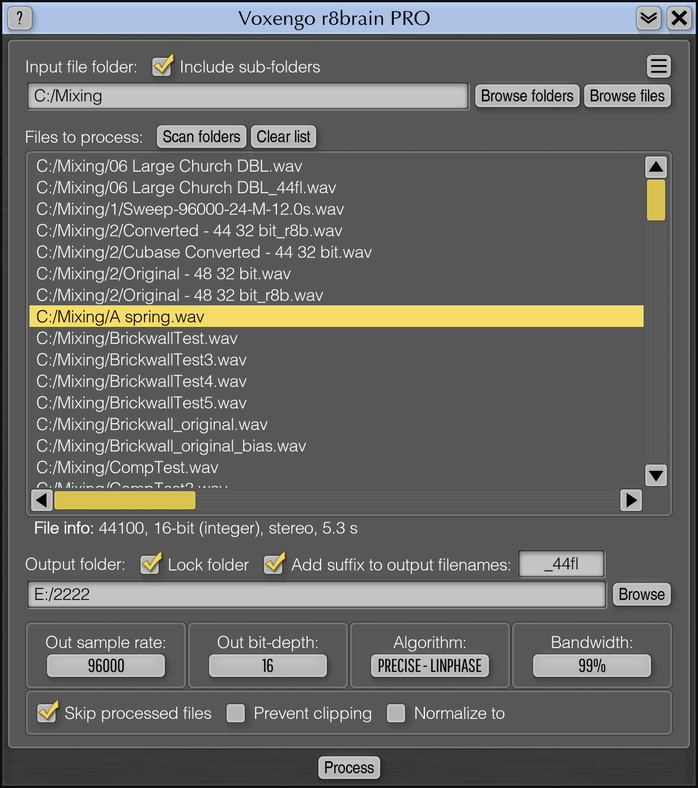Disable Skip processed files checkbox
The image size is (698, 788).
click(x=47, y=712)
